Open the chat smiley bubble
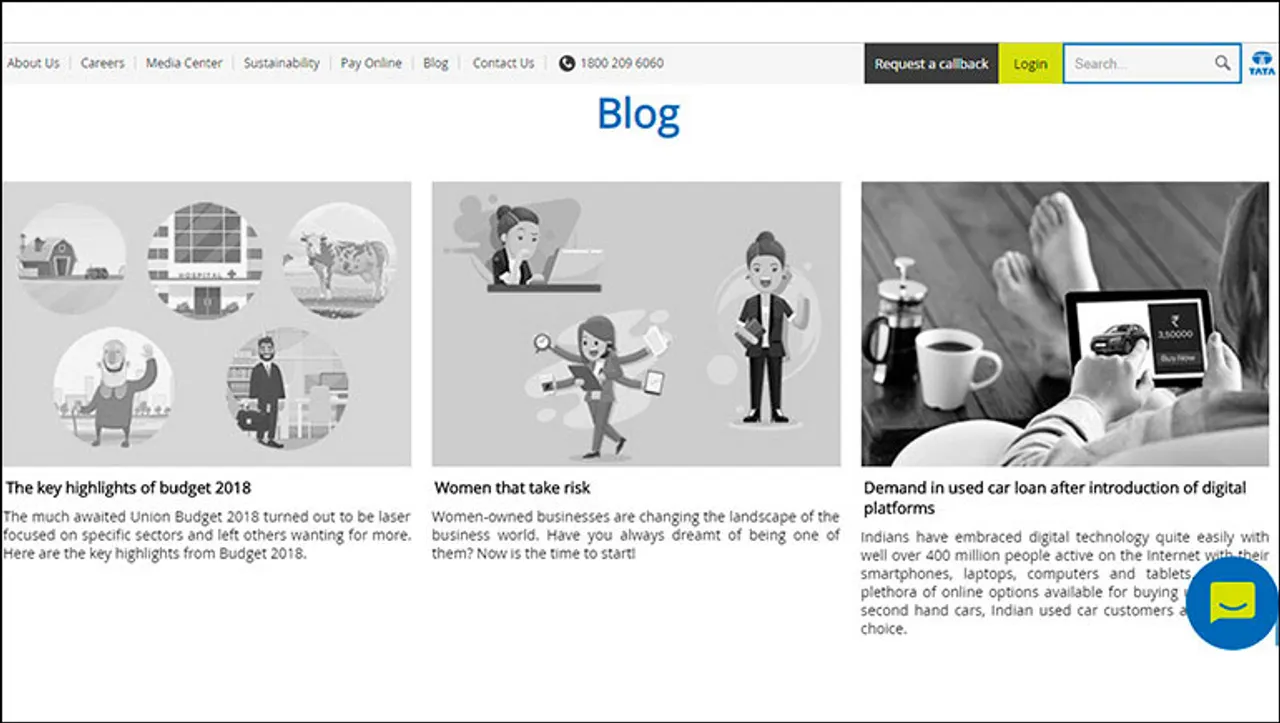Screen dimensions: 1280x723 point(1233,603)
